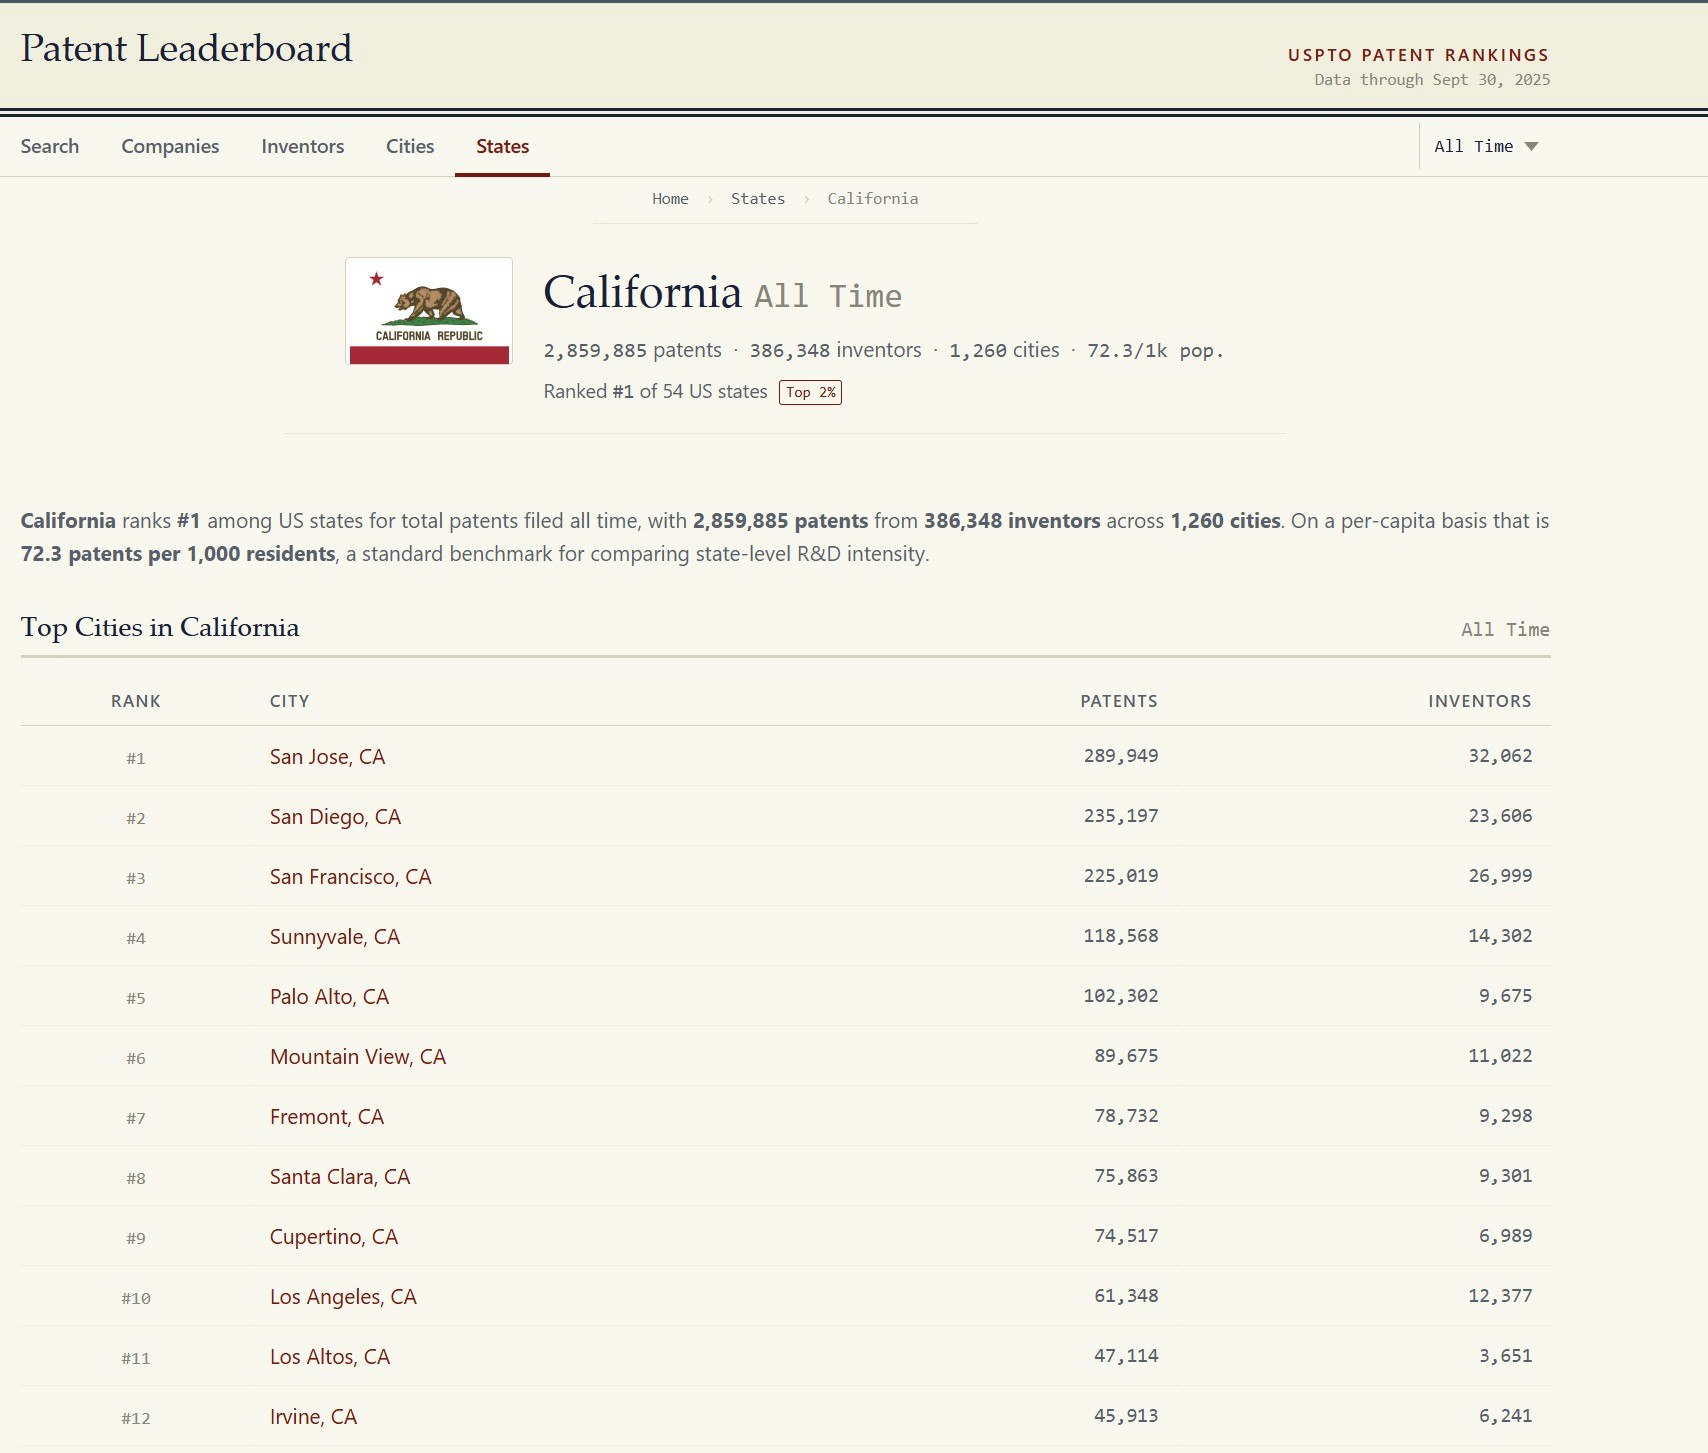
Task: Click the INVENTORS column header
Action: pyautogui.click(x=1480, y=701)
